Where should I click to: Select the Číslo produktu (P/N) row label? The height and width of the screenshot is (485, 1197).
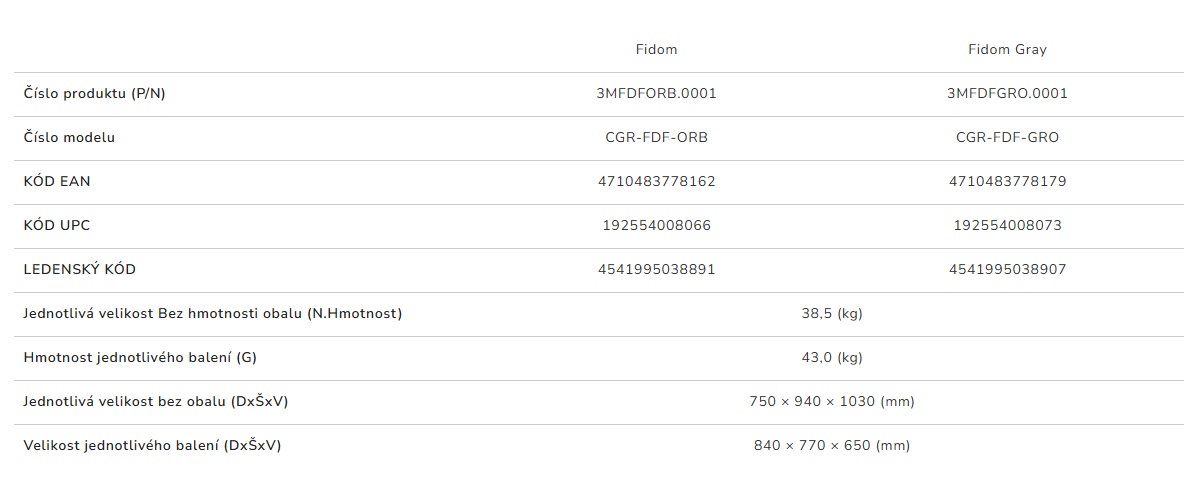point(94,94)
